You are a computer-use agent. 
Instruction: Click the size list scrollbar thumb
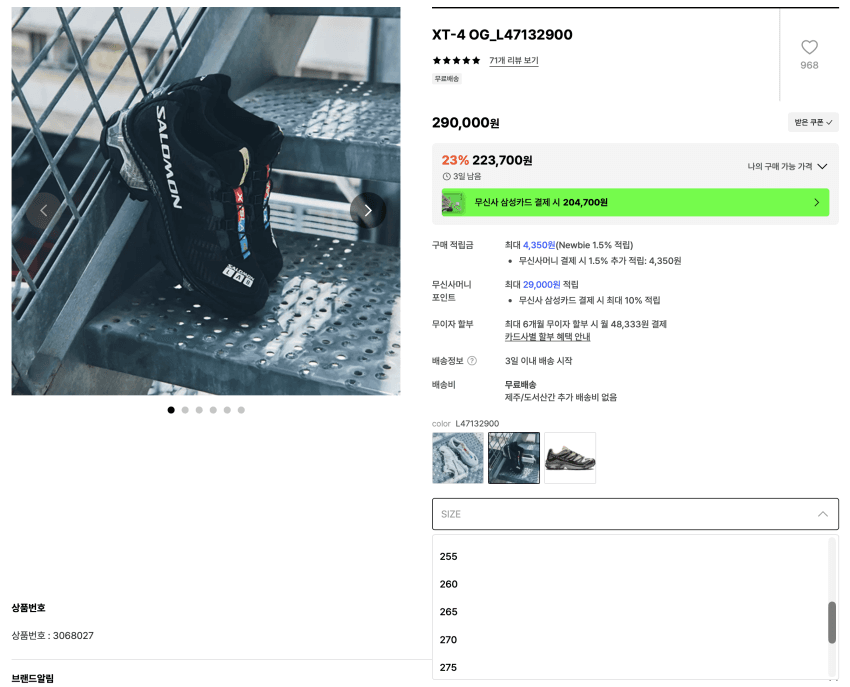coord(832,622)
